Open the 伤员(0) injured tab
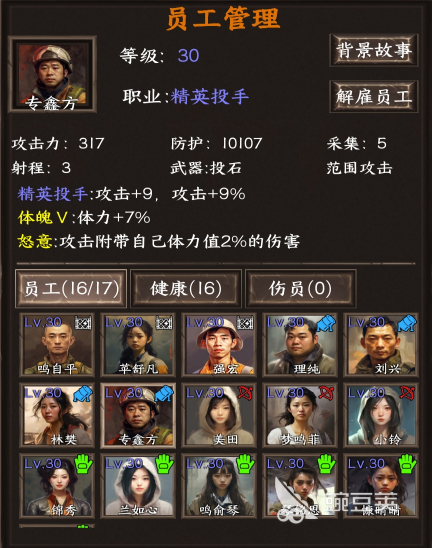This screenshot has width=432, height=548. tap(301, 289)
